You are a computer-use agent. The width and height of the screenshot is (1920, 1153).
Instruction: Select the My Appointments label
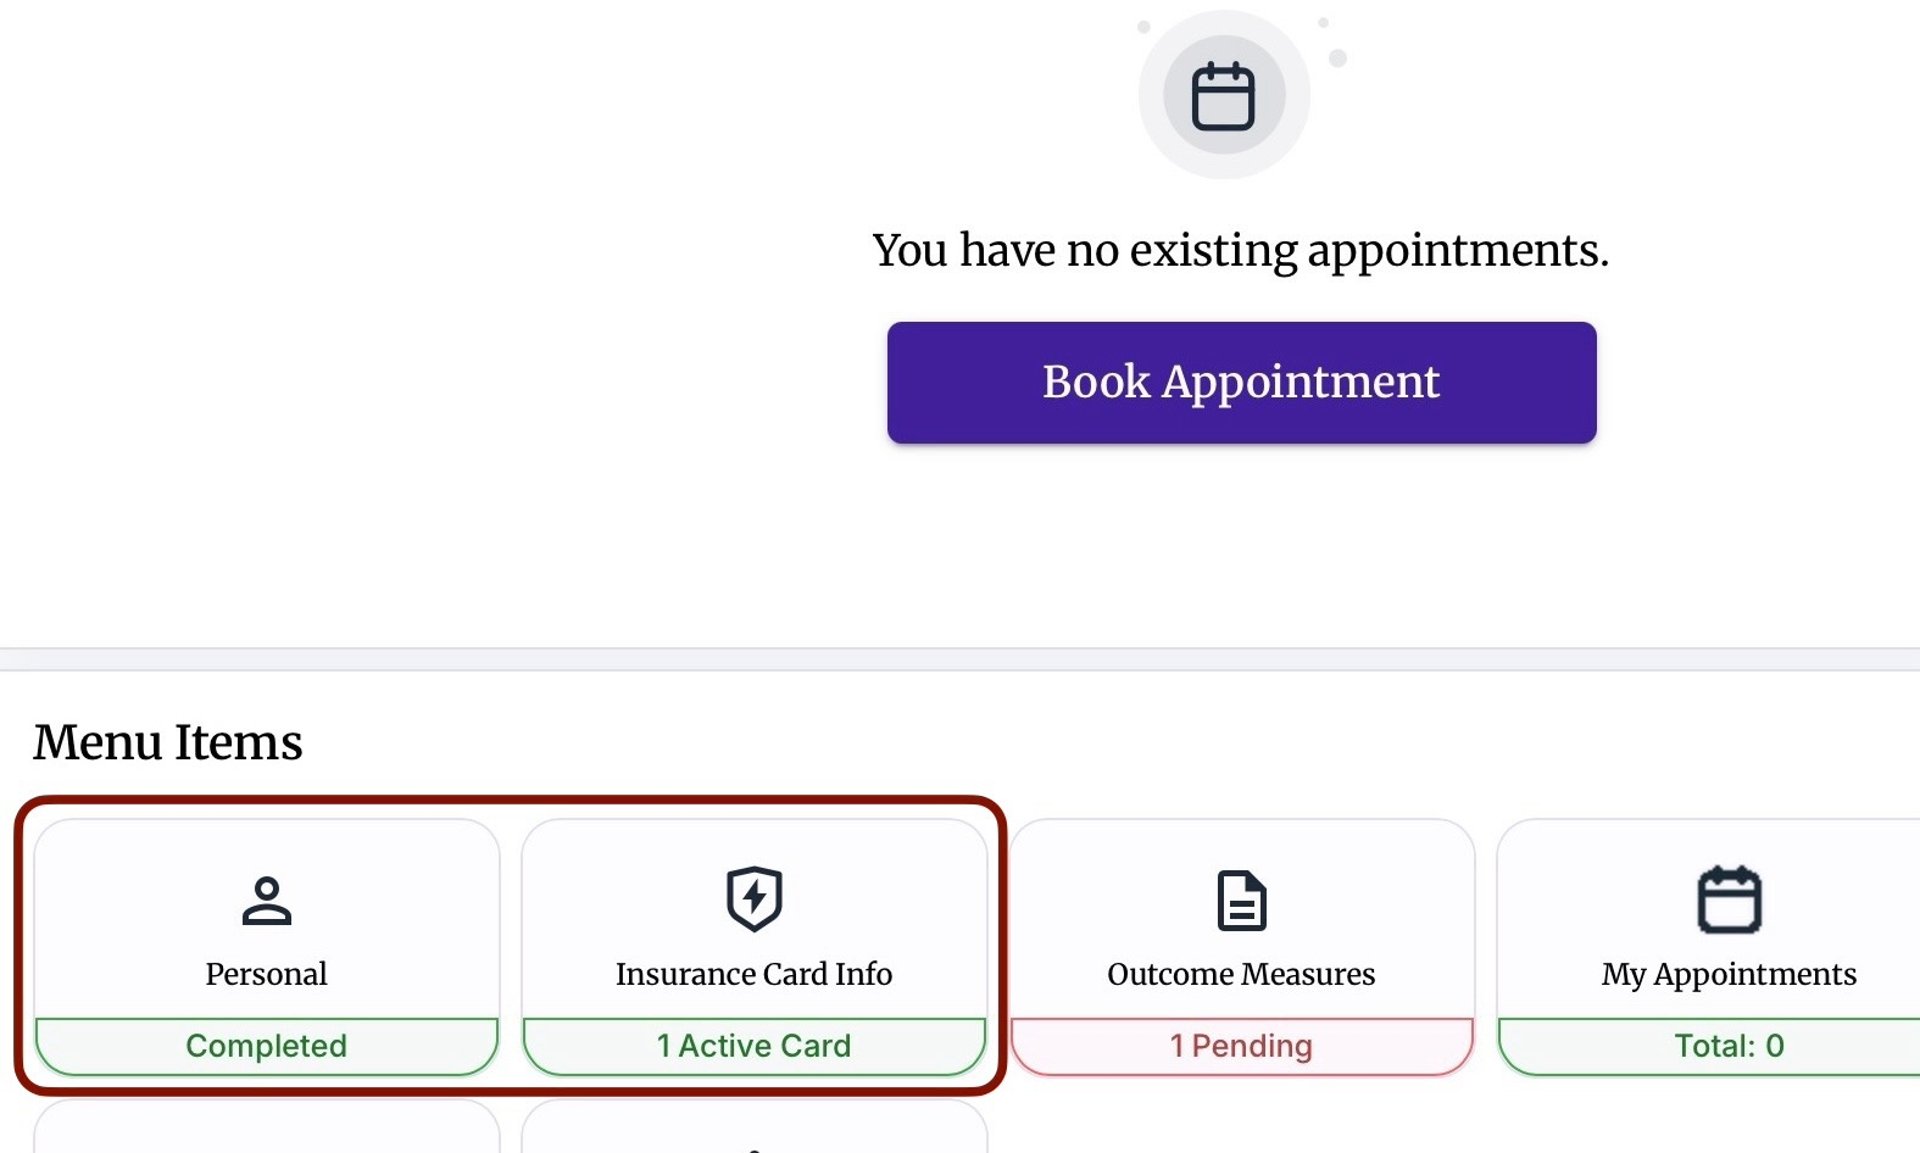[x=1729, y=973]
